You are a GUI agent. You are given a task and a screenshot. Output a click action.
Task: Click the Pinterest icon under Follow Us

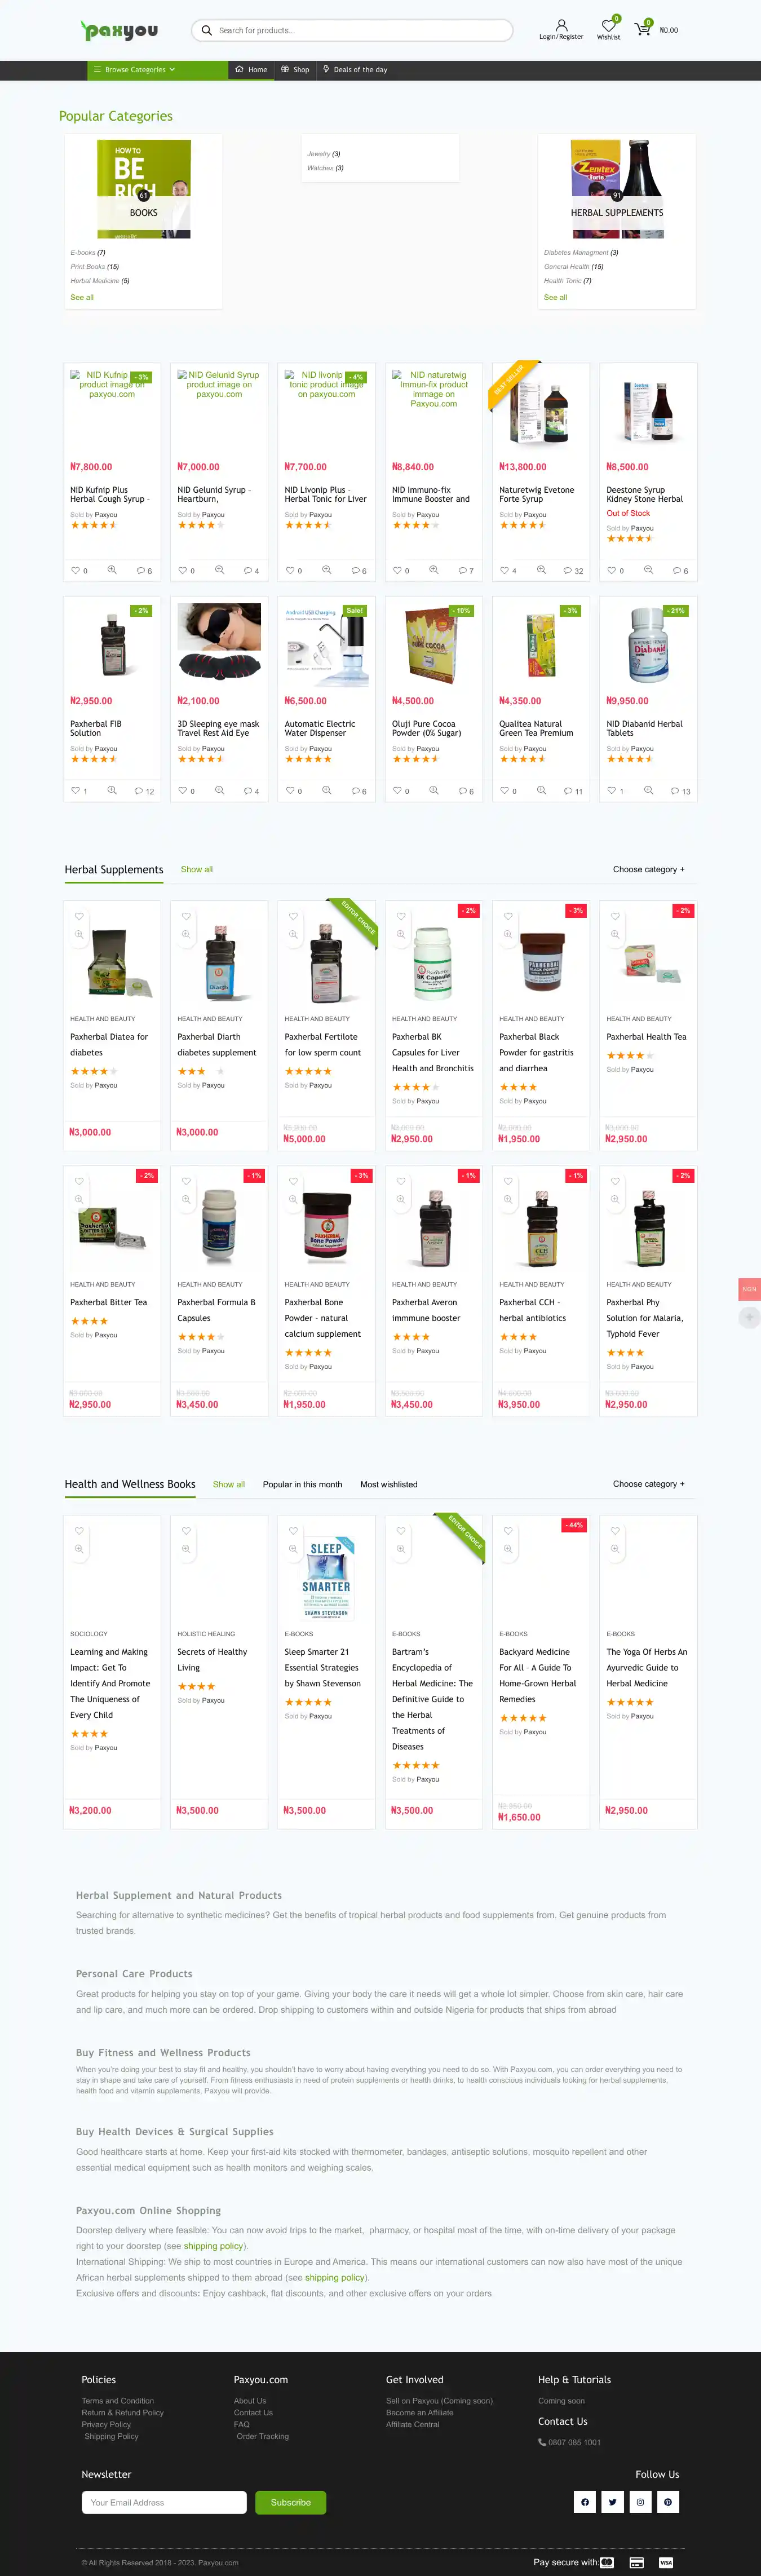[668, 2502]
